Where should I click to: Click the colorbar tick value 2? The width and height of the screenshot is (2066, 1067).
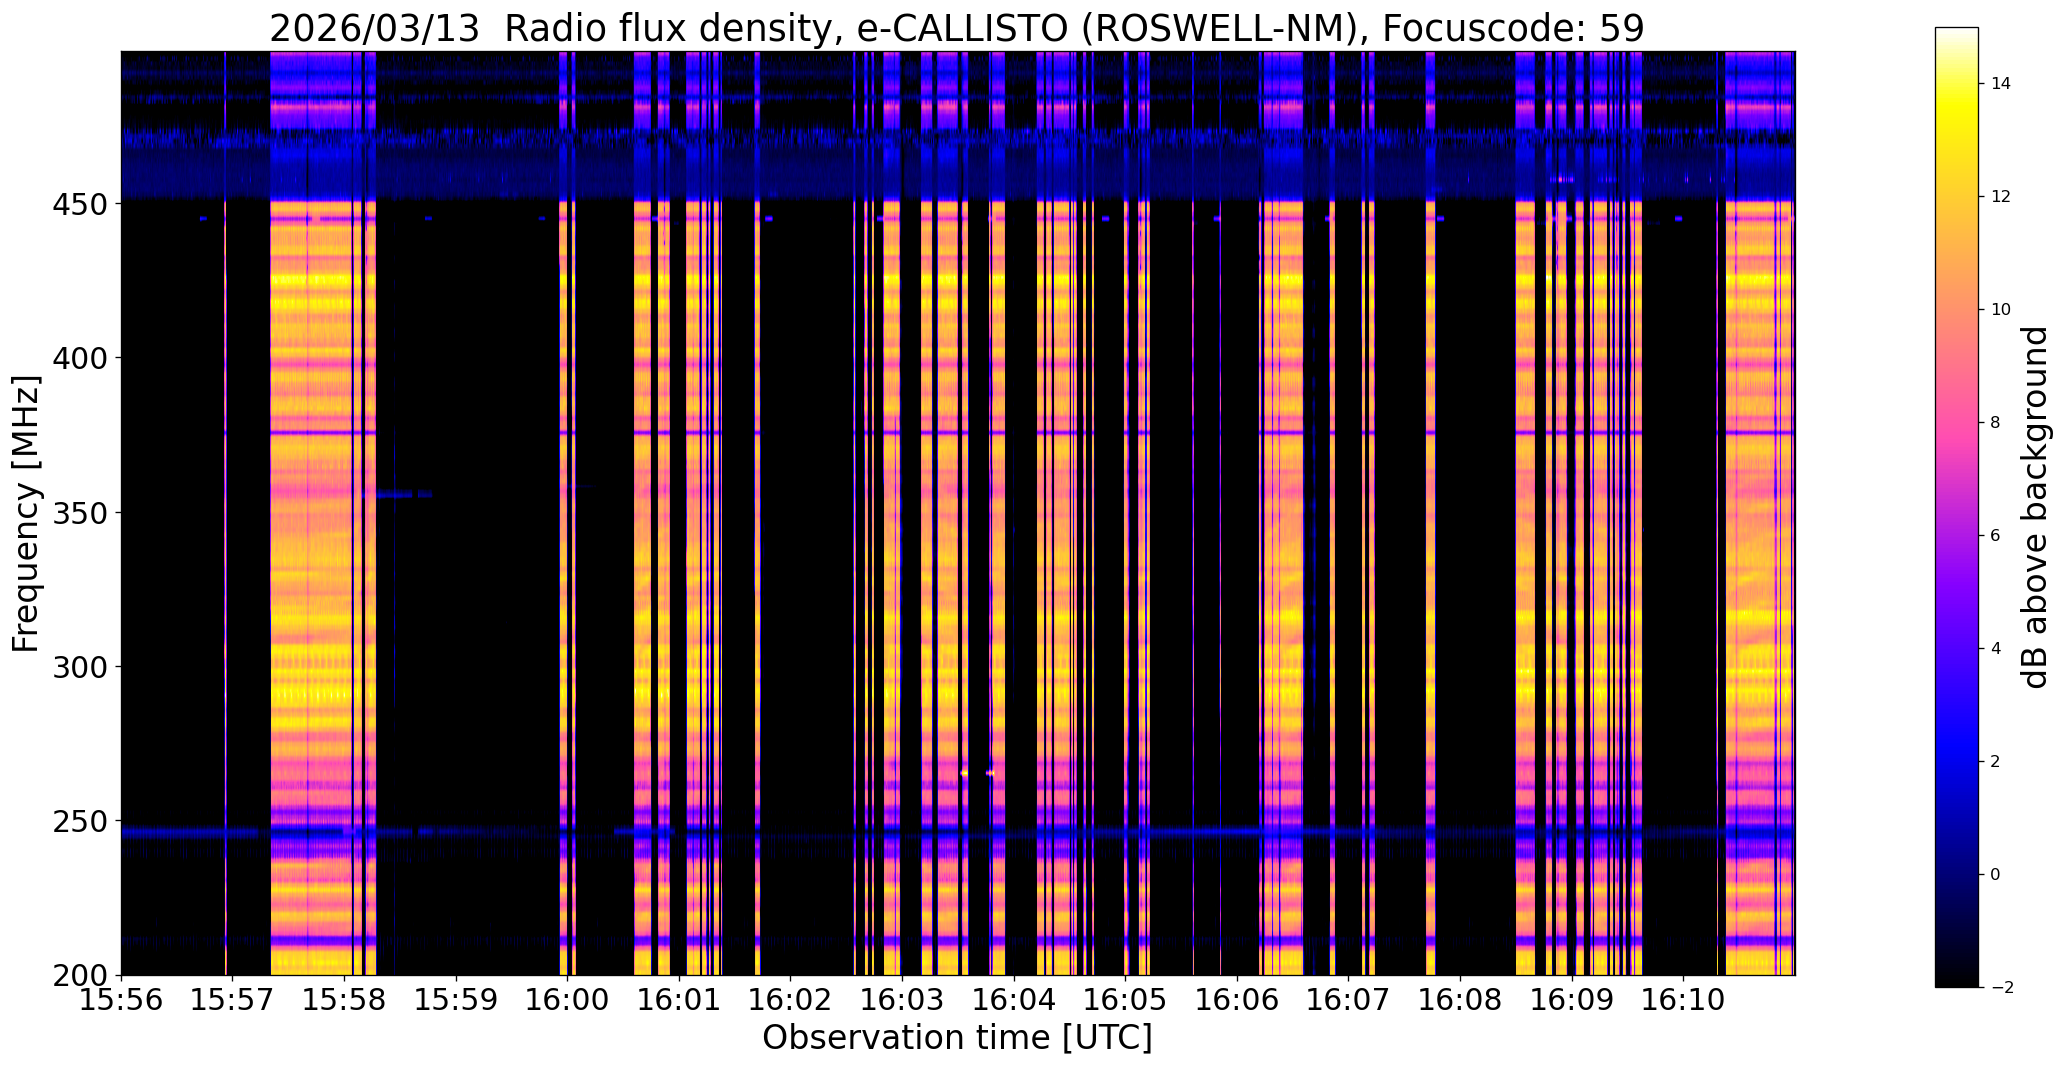tap(1996, 762)
